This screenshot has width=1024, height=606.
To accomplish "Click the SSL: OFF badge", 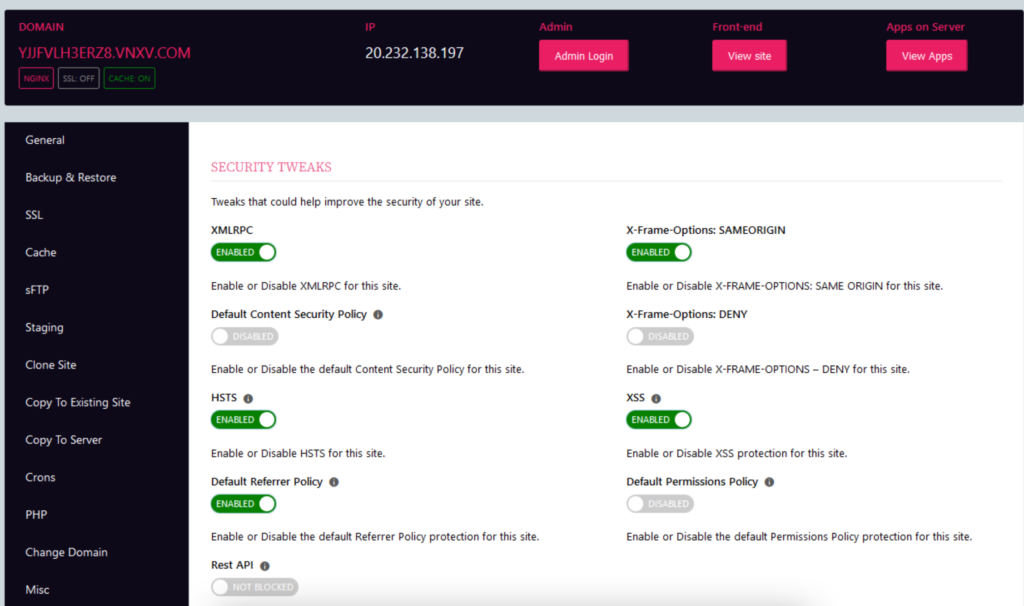I will point(78,77).
